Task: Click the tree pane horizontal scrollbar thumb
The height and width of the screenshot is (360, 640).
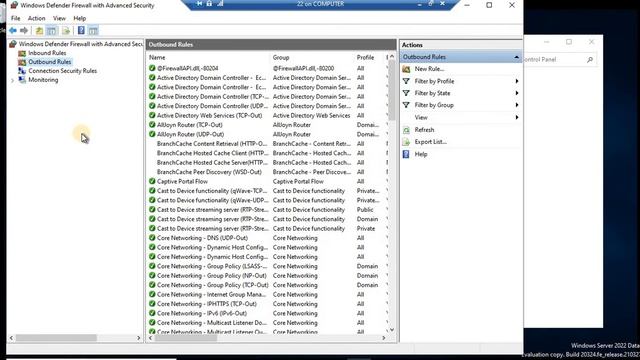Action: click(x=56, y=338)
